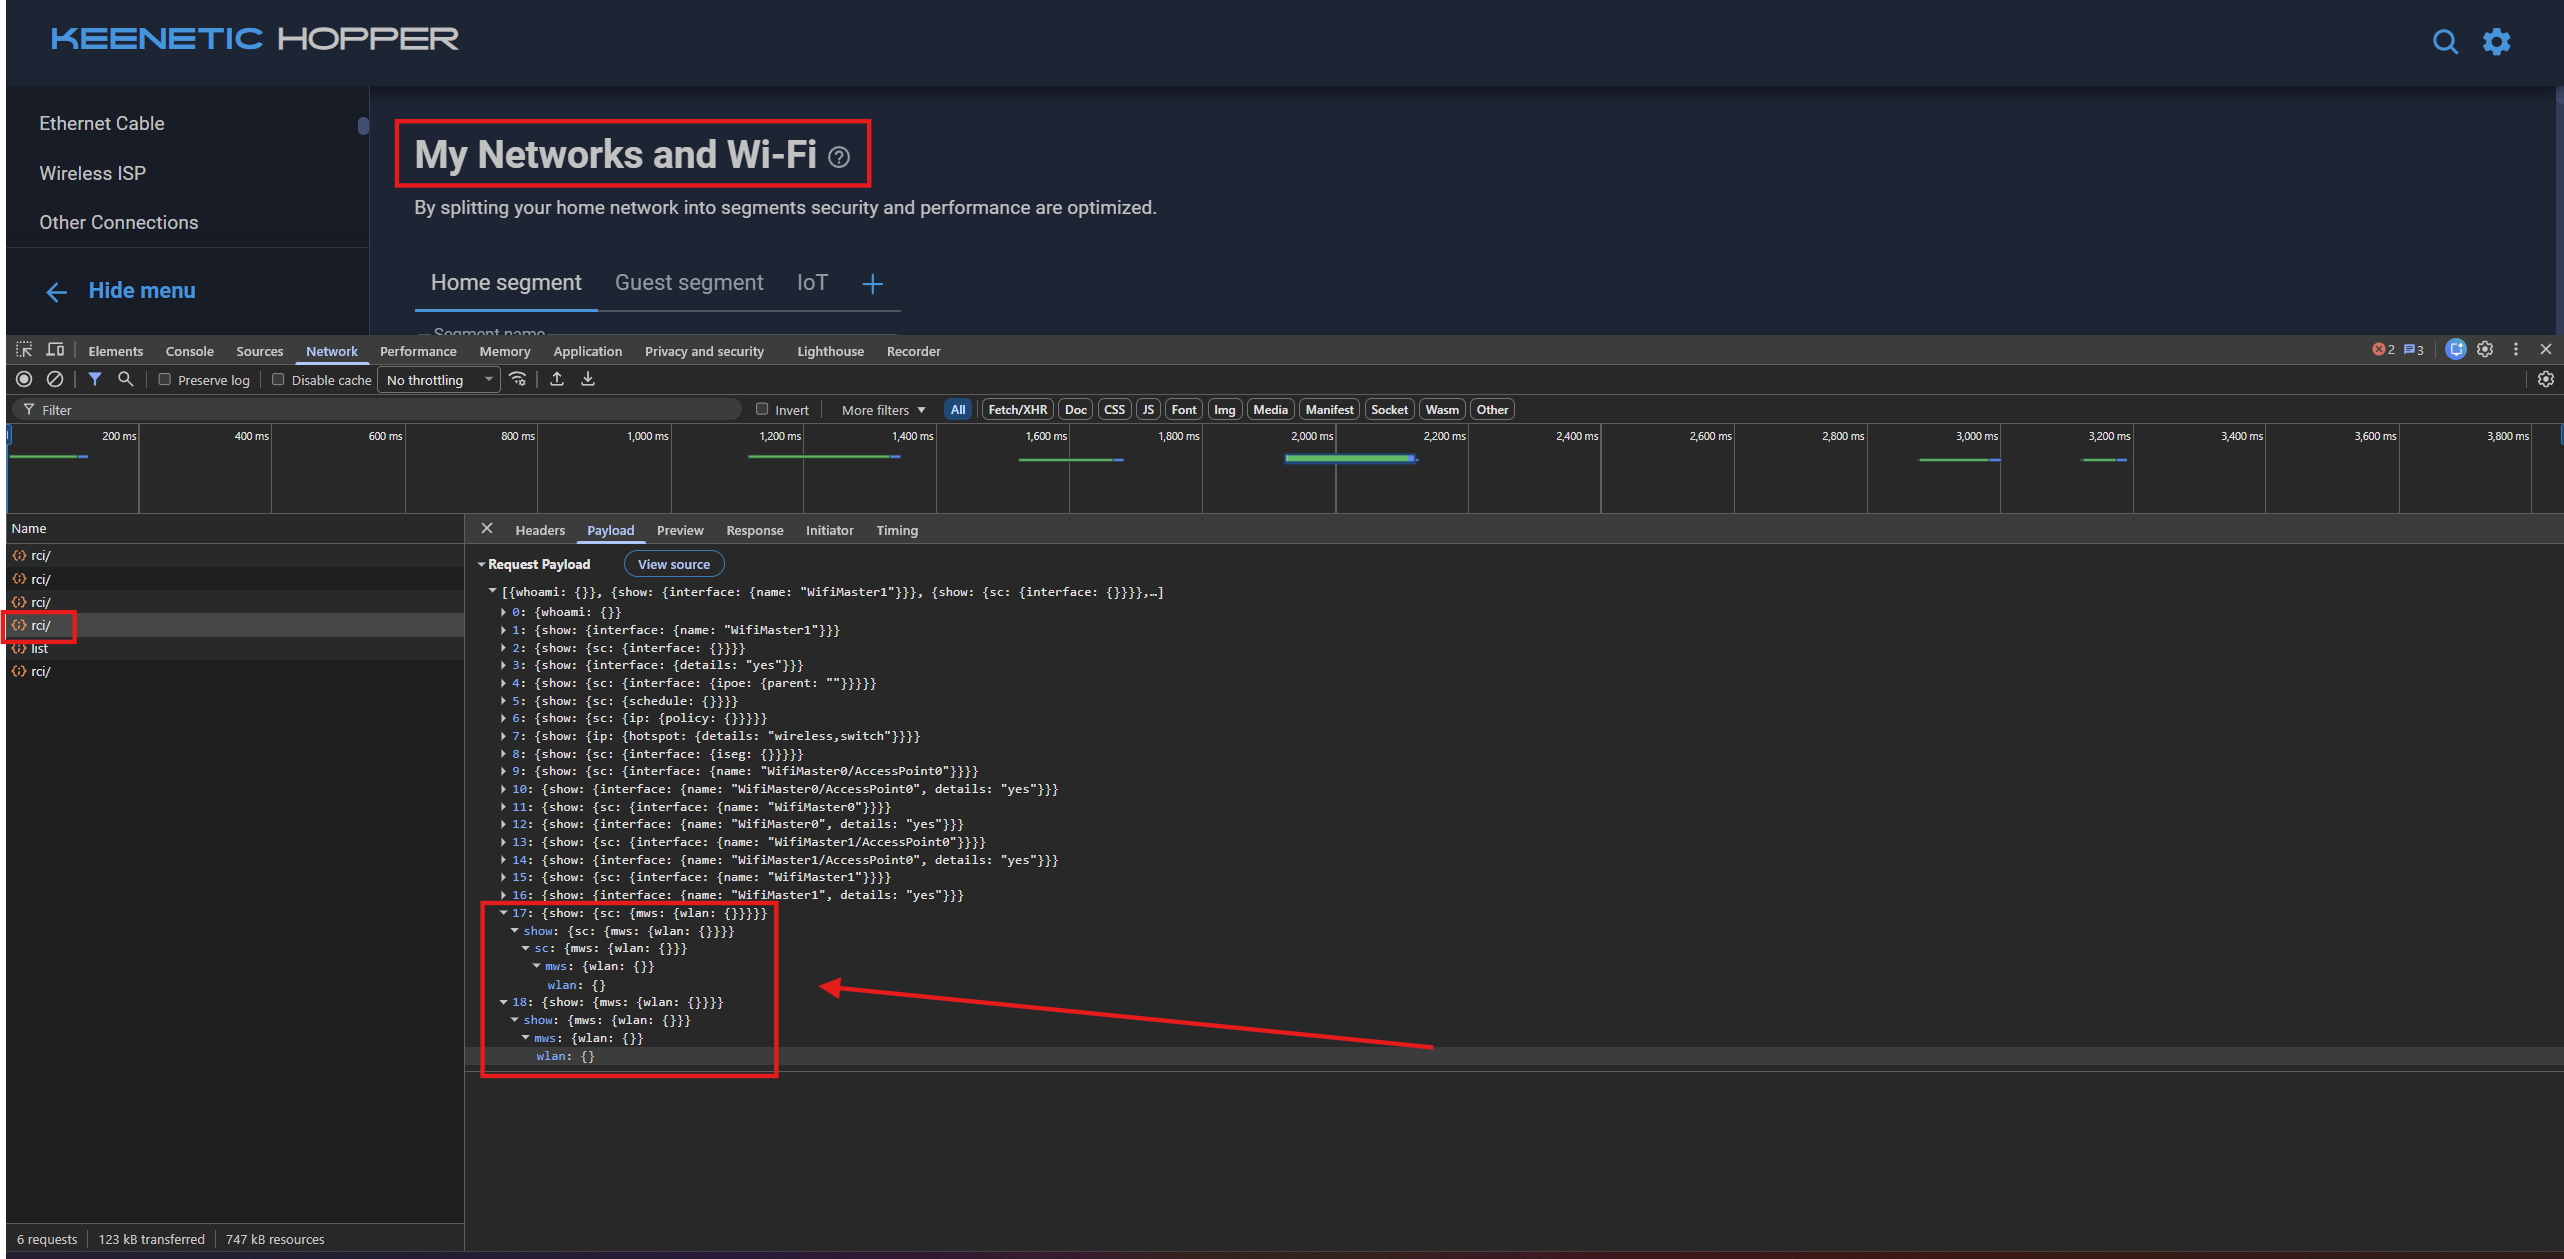The image size is (2564, 1259).
Task: Click the record network log button
Action: coord(24,379)
